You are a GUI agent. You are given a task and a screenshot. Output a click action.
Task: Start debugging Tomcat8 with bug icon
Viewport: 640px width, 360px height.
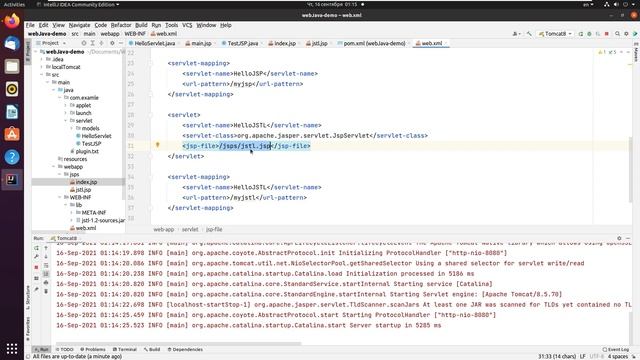(x=589, y=34)
